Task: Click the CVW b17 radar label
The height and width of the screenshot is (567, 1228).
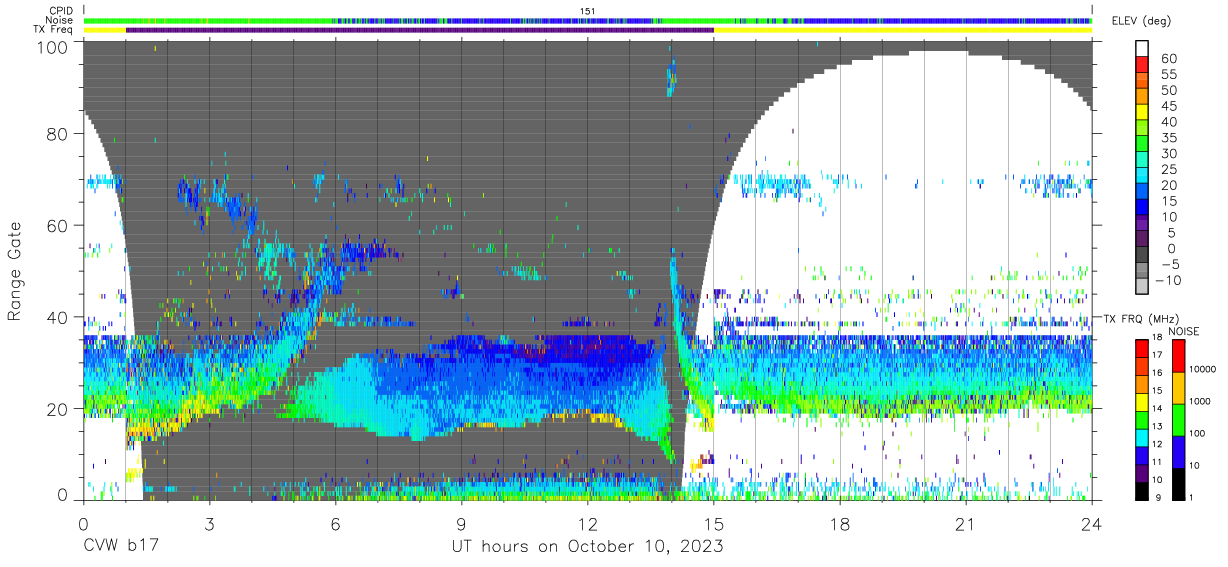Action: pyautogui.click(x=120, y=546)
